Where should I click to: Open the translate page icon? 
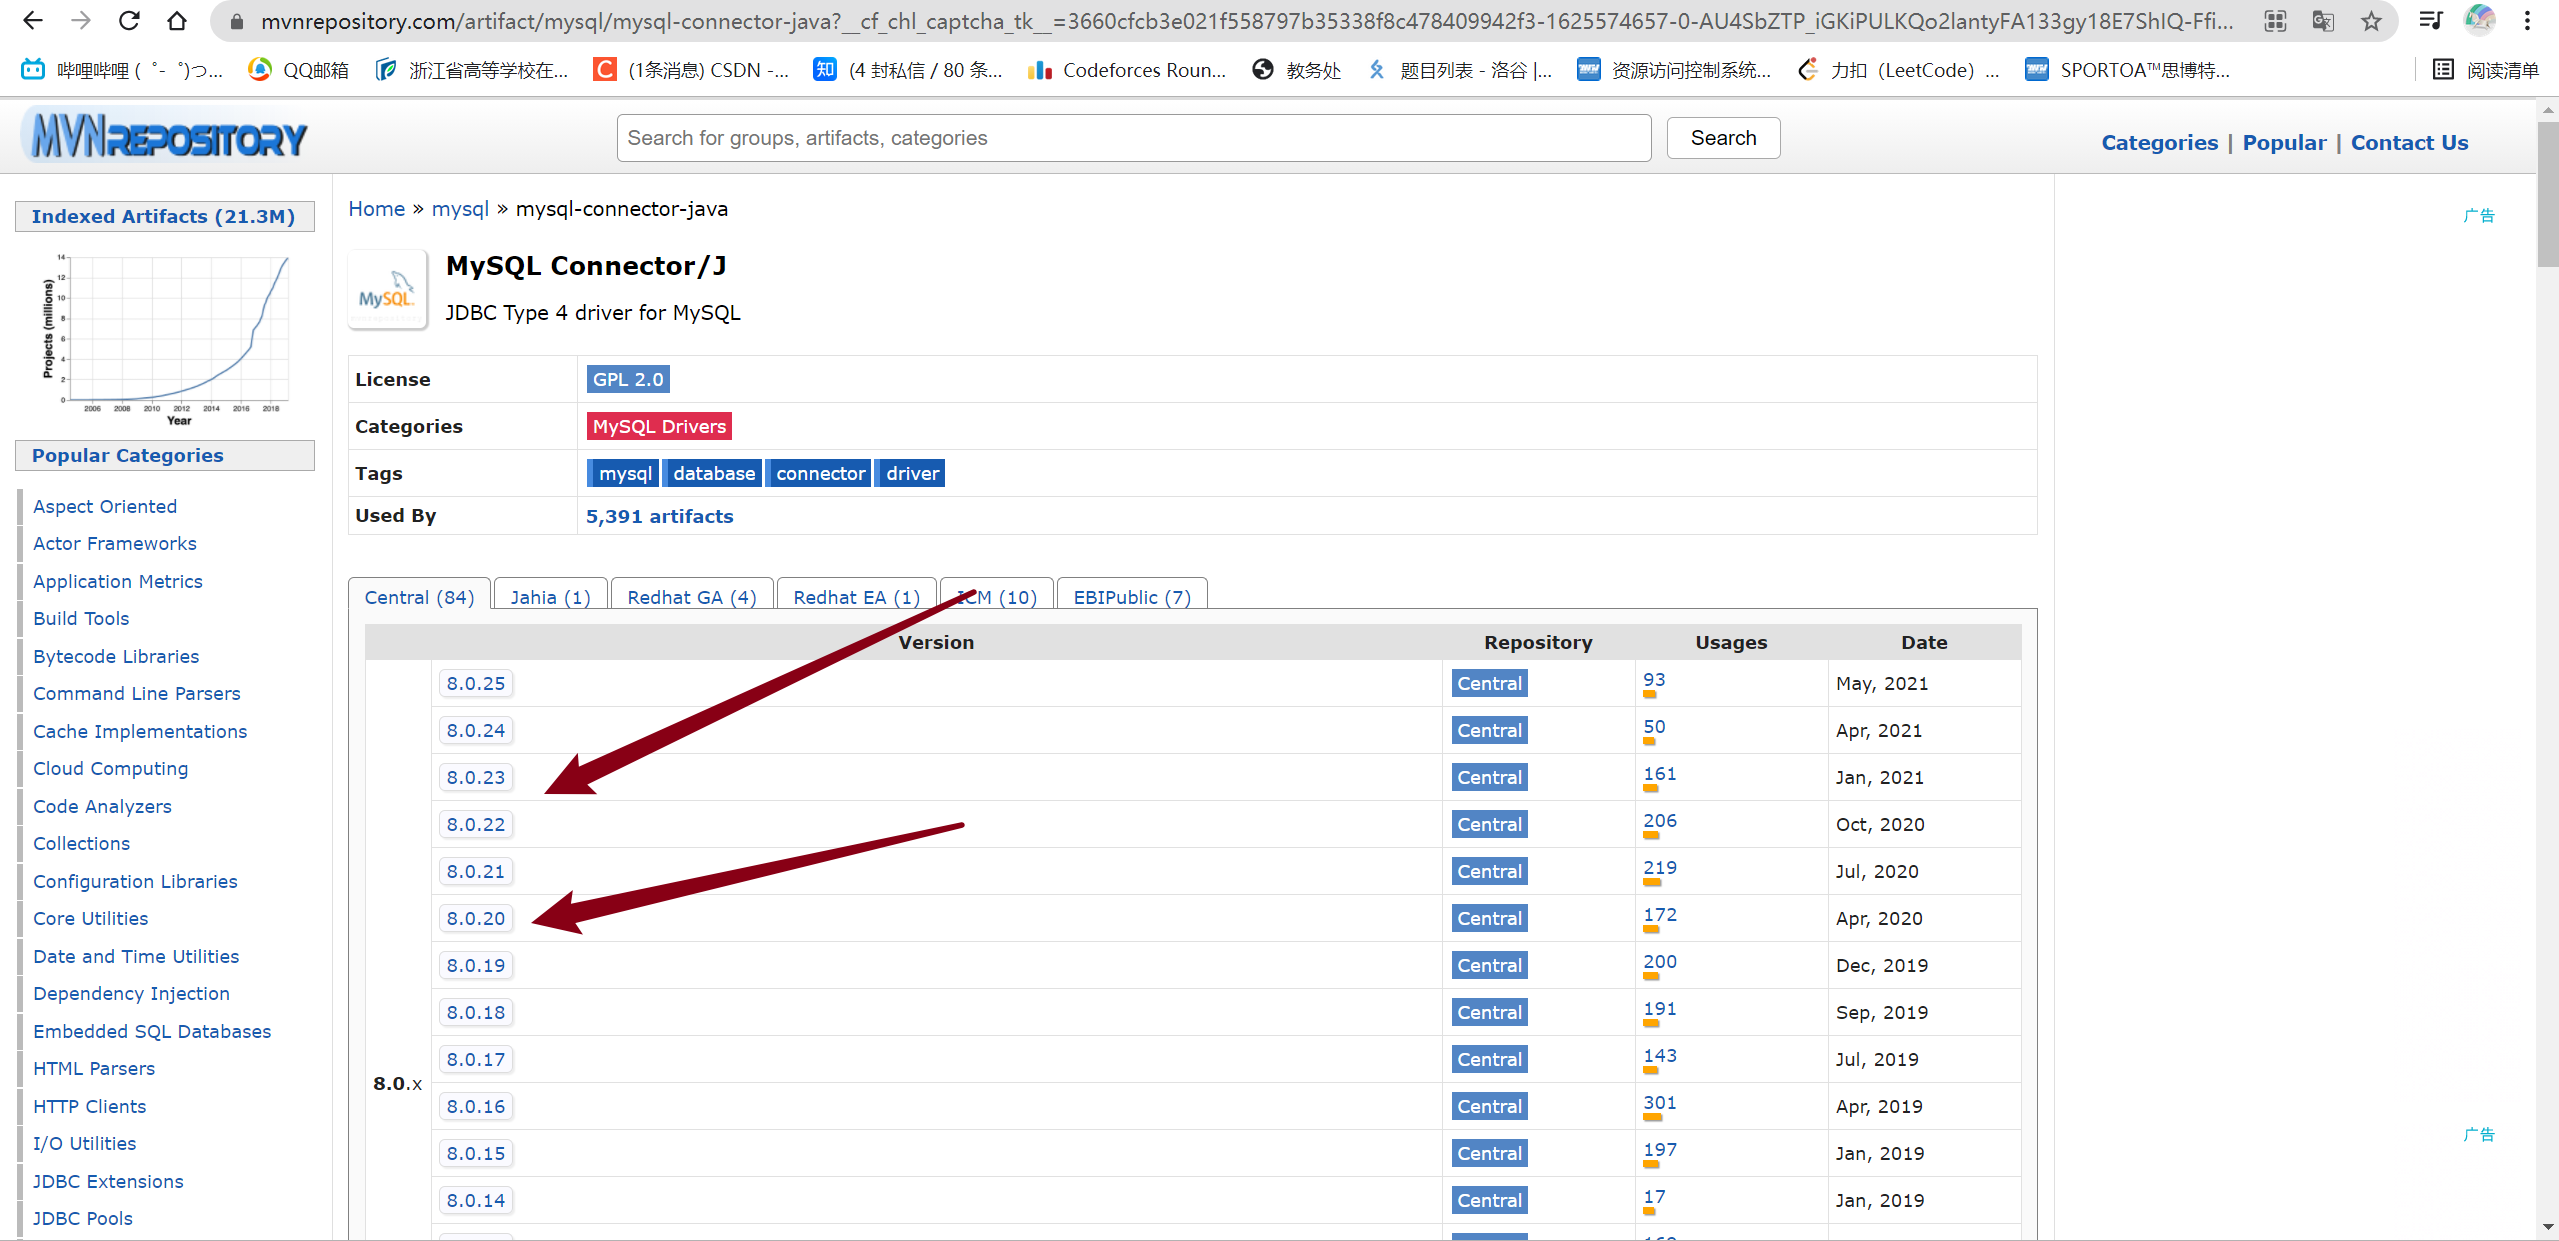(x=2323, y=21)
